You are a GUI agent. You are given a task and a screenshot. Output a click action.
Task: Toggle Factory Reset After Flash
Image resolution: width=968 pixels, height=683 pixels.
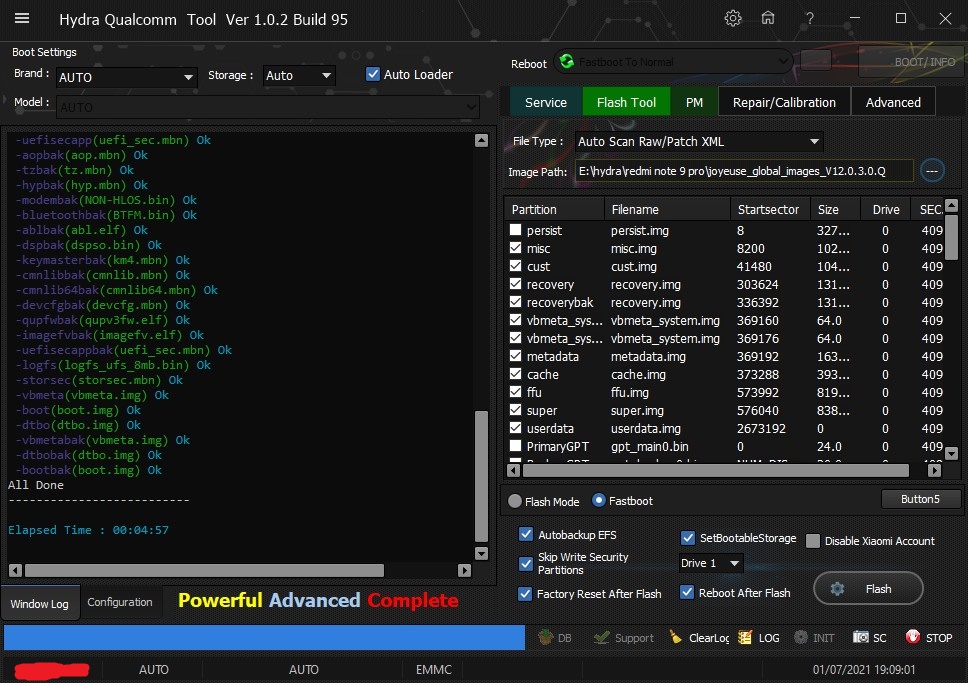point(525,593)
